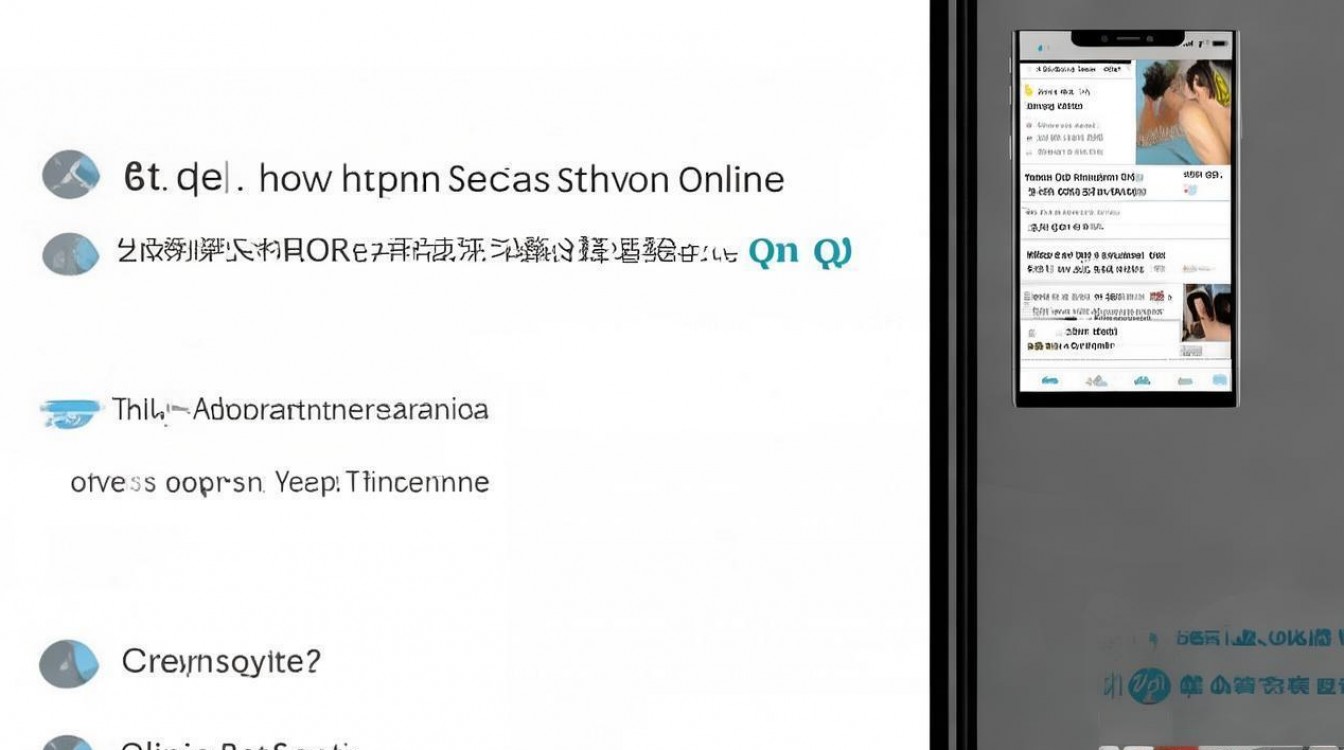Click the round icon beside "how htpnn Secas Sthvon Online"
Image resolution: width=1344 pixels, height=750 pixels.
click(70, 177)
